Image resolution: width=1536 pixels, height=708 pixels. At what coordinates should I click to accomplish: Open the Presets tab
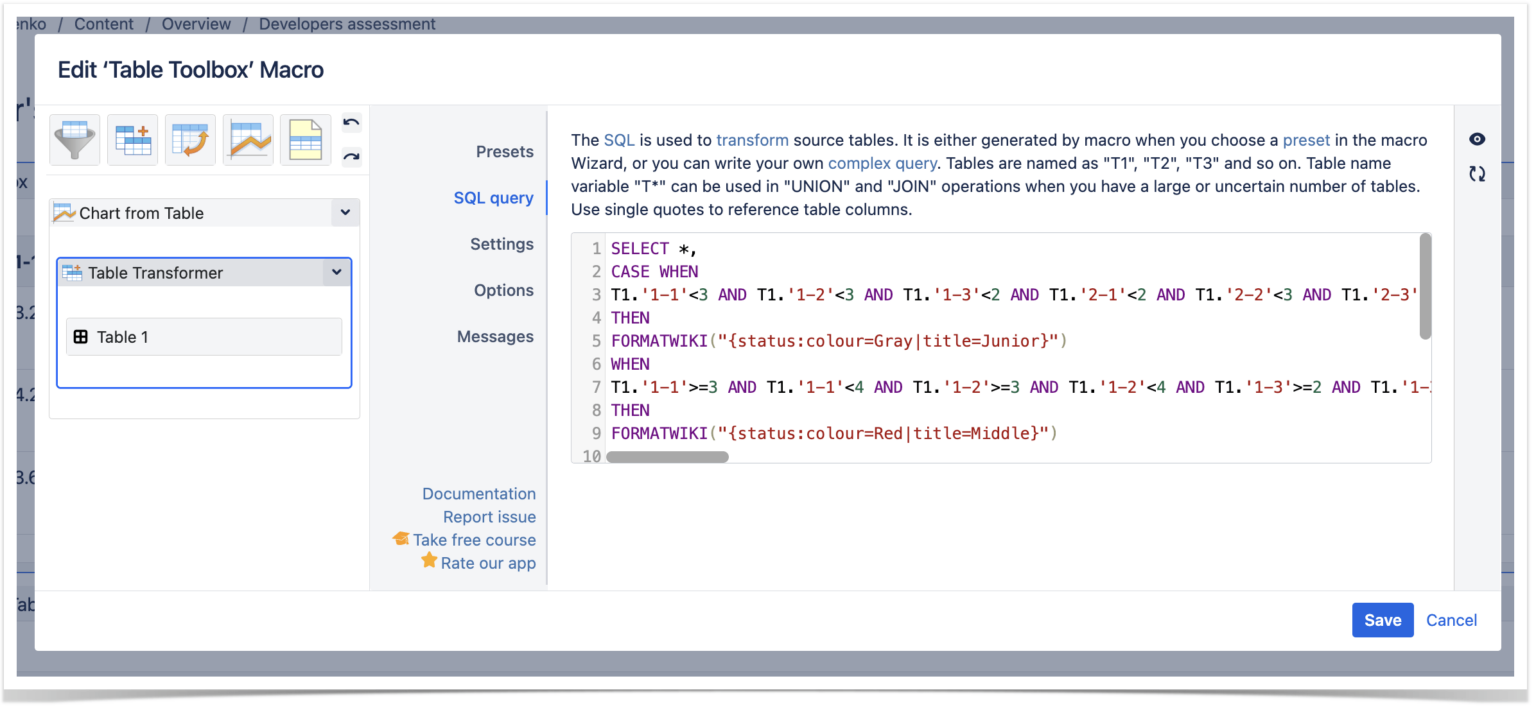pyautogui.click(x=505, y=151)
